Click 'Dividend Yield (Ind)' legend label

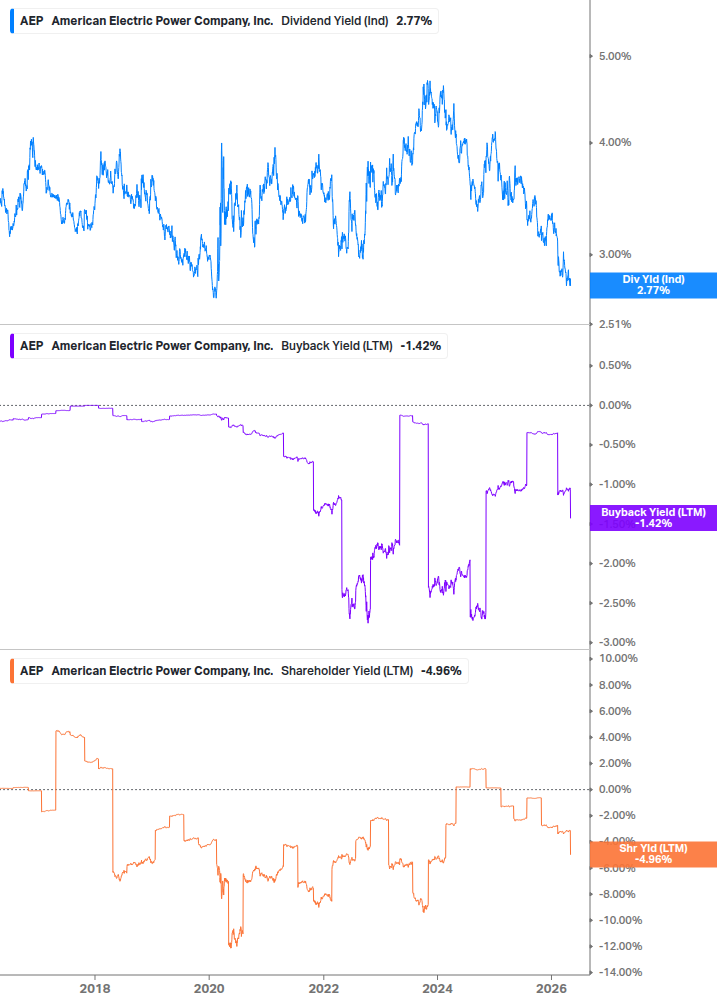[334, 21]
